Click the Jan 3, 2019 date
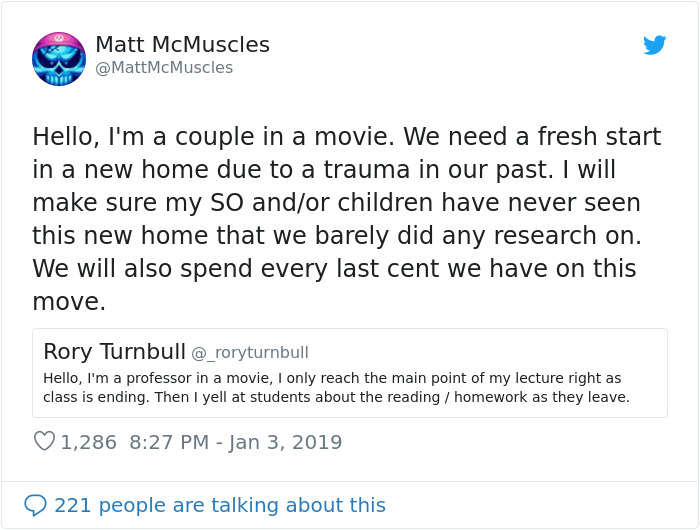Screen dimensions: 700x530 click(284, 442)
